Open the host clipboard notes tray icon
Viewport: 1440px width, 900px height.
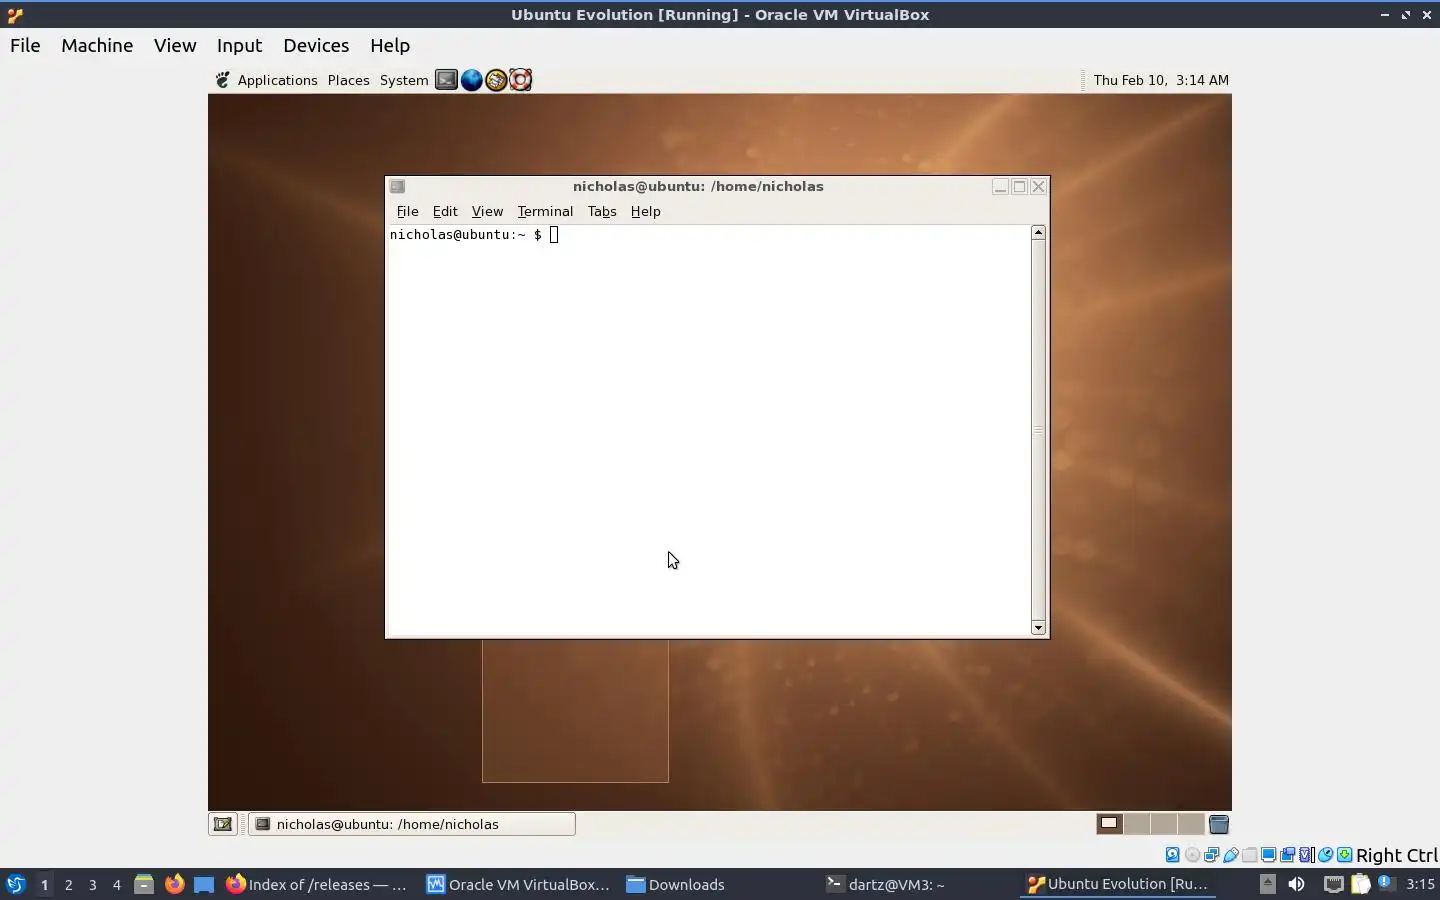1361,884
